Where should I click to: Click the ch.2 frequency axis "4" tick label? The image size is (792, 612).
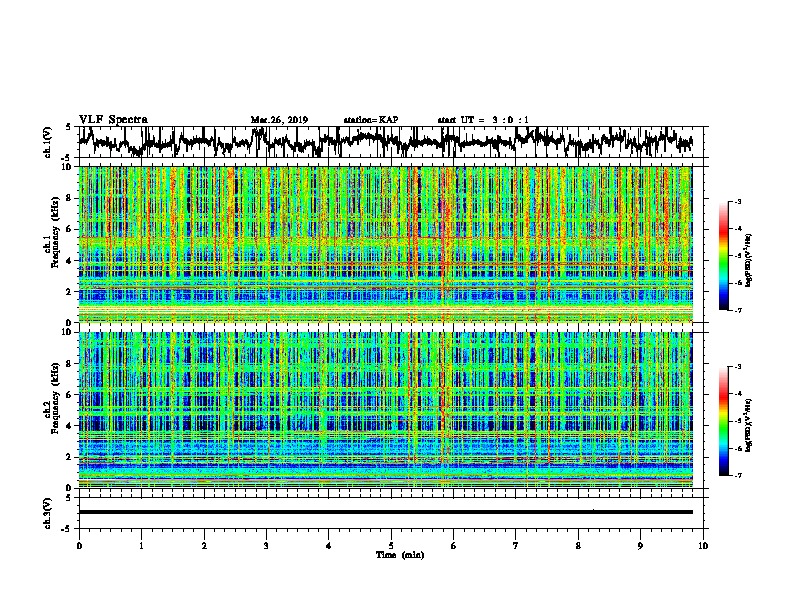click(69, 426)
